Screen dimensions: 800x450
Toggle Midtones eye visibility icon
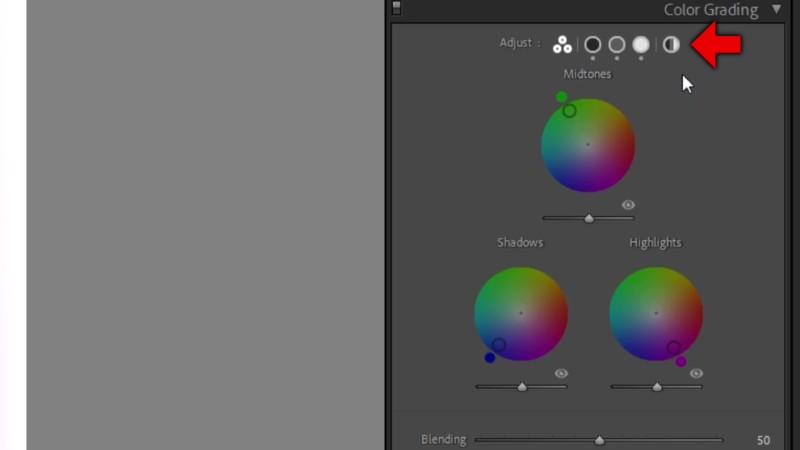pyautogui.click(x=628, y=205)
